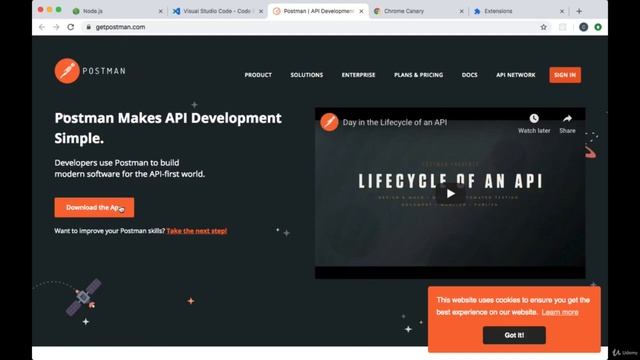Reload the page with refresh icon
Viewport: 640px width, 360px height.
point(71,27)
